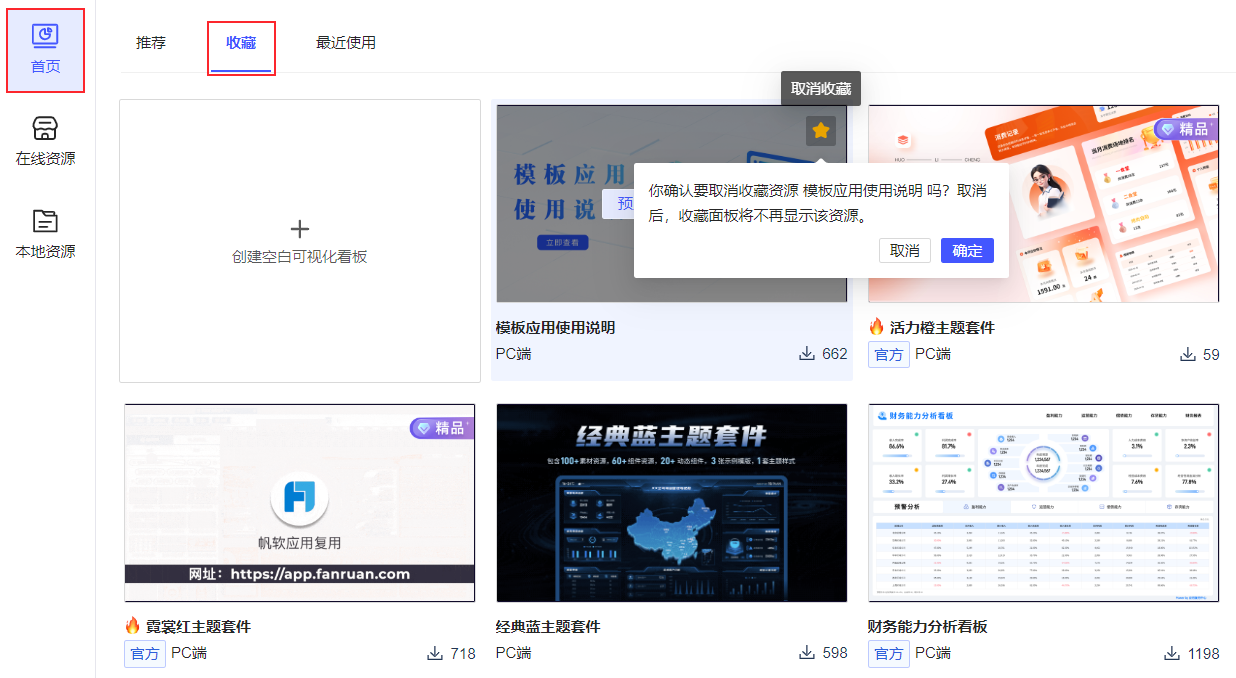Click 创建空白可视化看板 text
The height and width of the screenshot is (678, 1236).
coord(300,257)
